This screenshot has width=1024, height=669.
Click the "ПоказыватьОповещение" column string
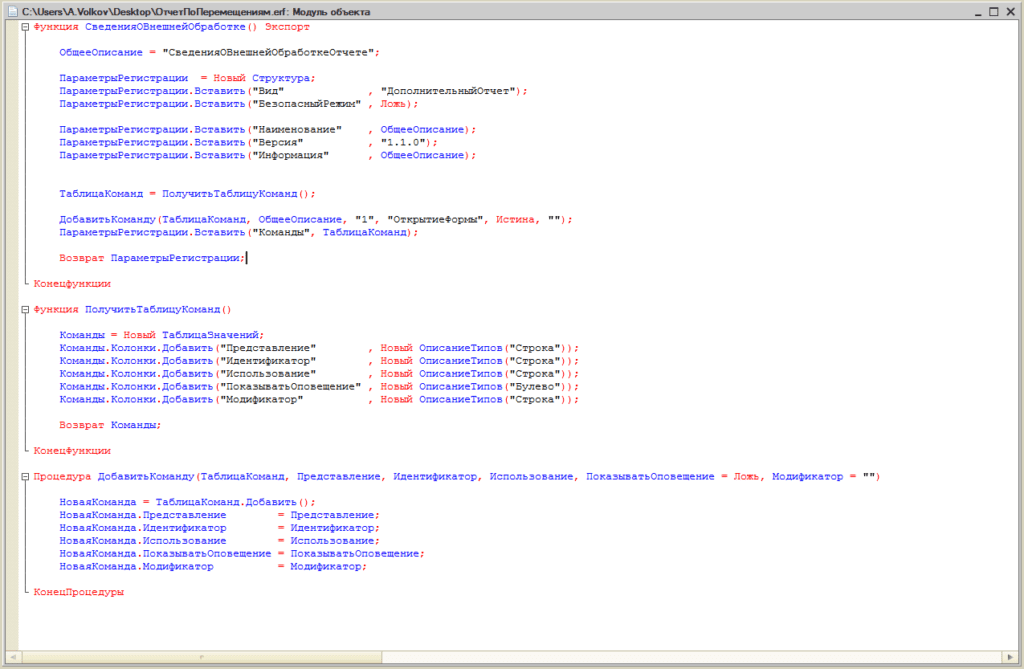[x=291, y=387]
